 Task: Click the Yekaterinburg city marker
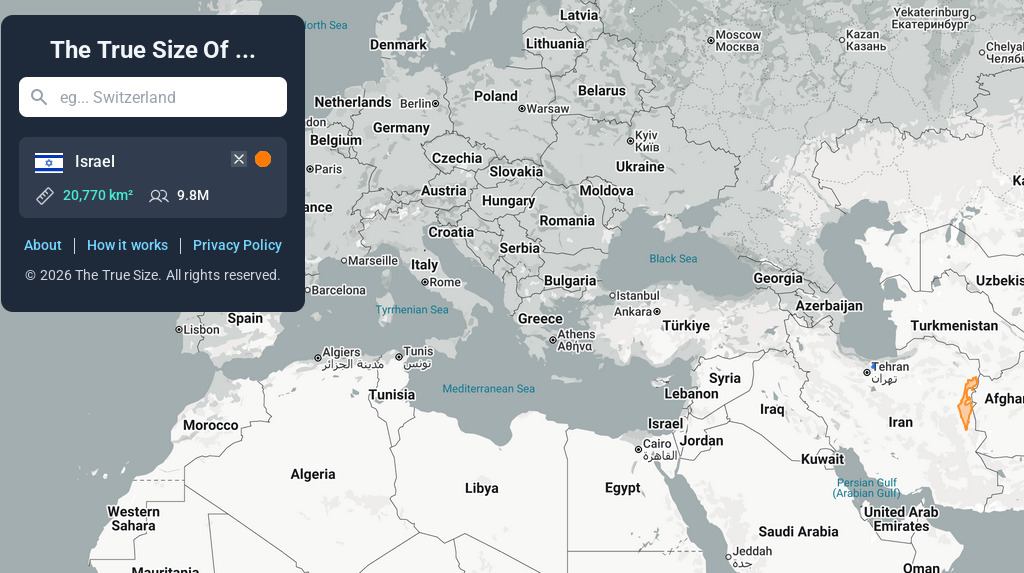coord(973,18)
